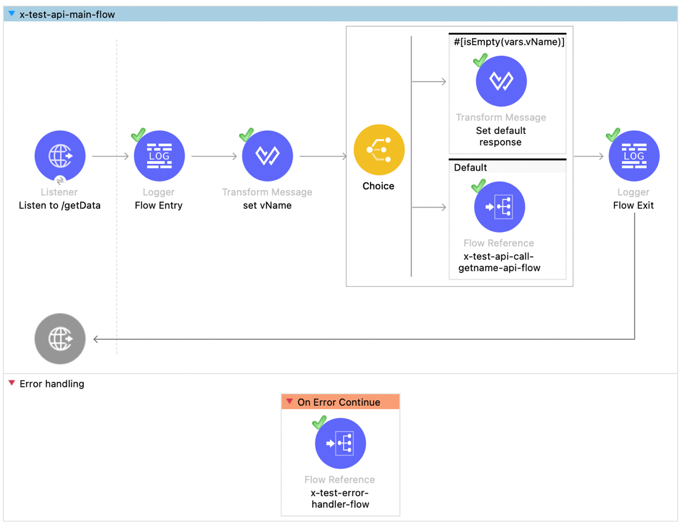Click the Flow Entry Logger icon
Viewport: 687px width, 527px height.
[159, 156]
